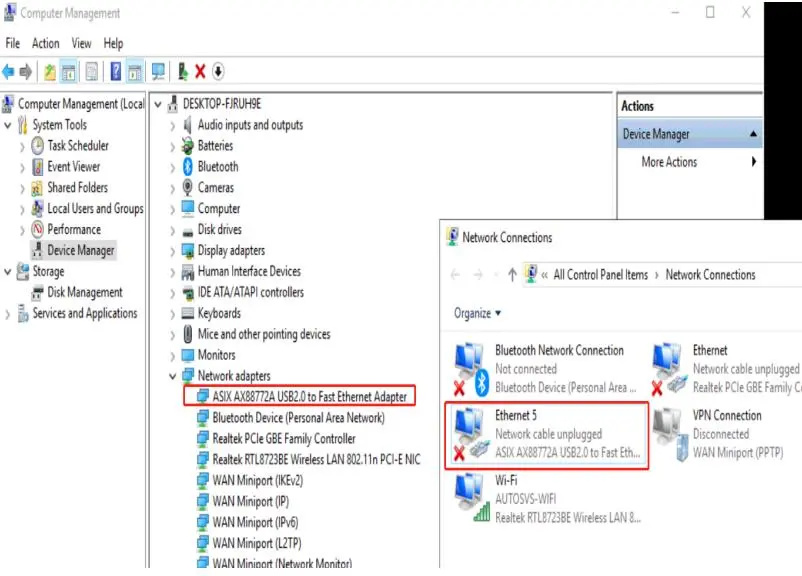The height and width of the screenshot is (576, 802).
Task: Expand the Display adapters category
Action: pos(173,251)
